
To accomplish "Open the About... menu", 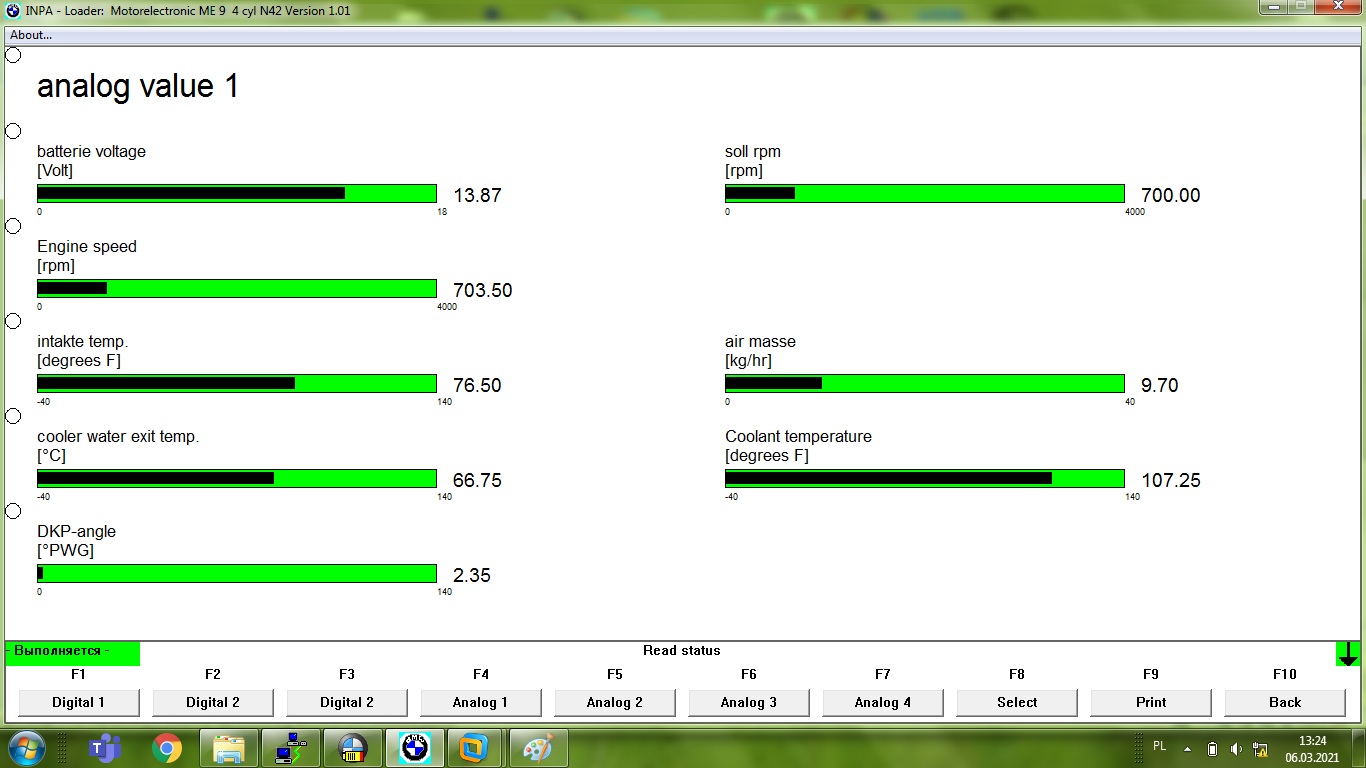I will (31, 35).
